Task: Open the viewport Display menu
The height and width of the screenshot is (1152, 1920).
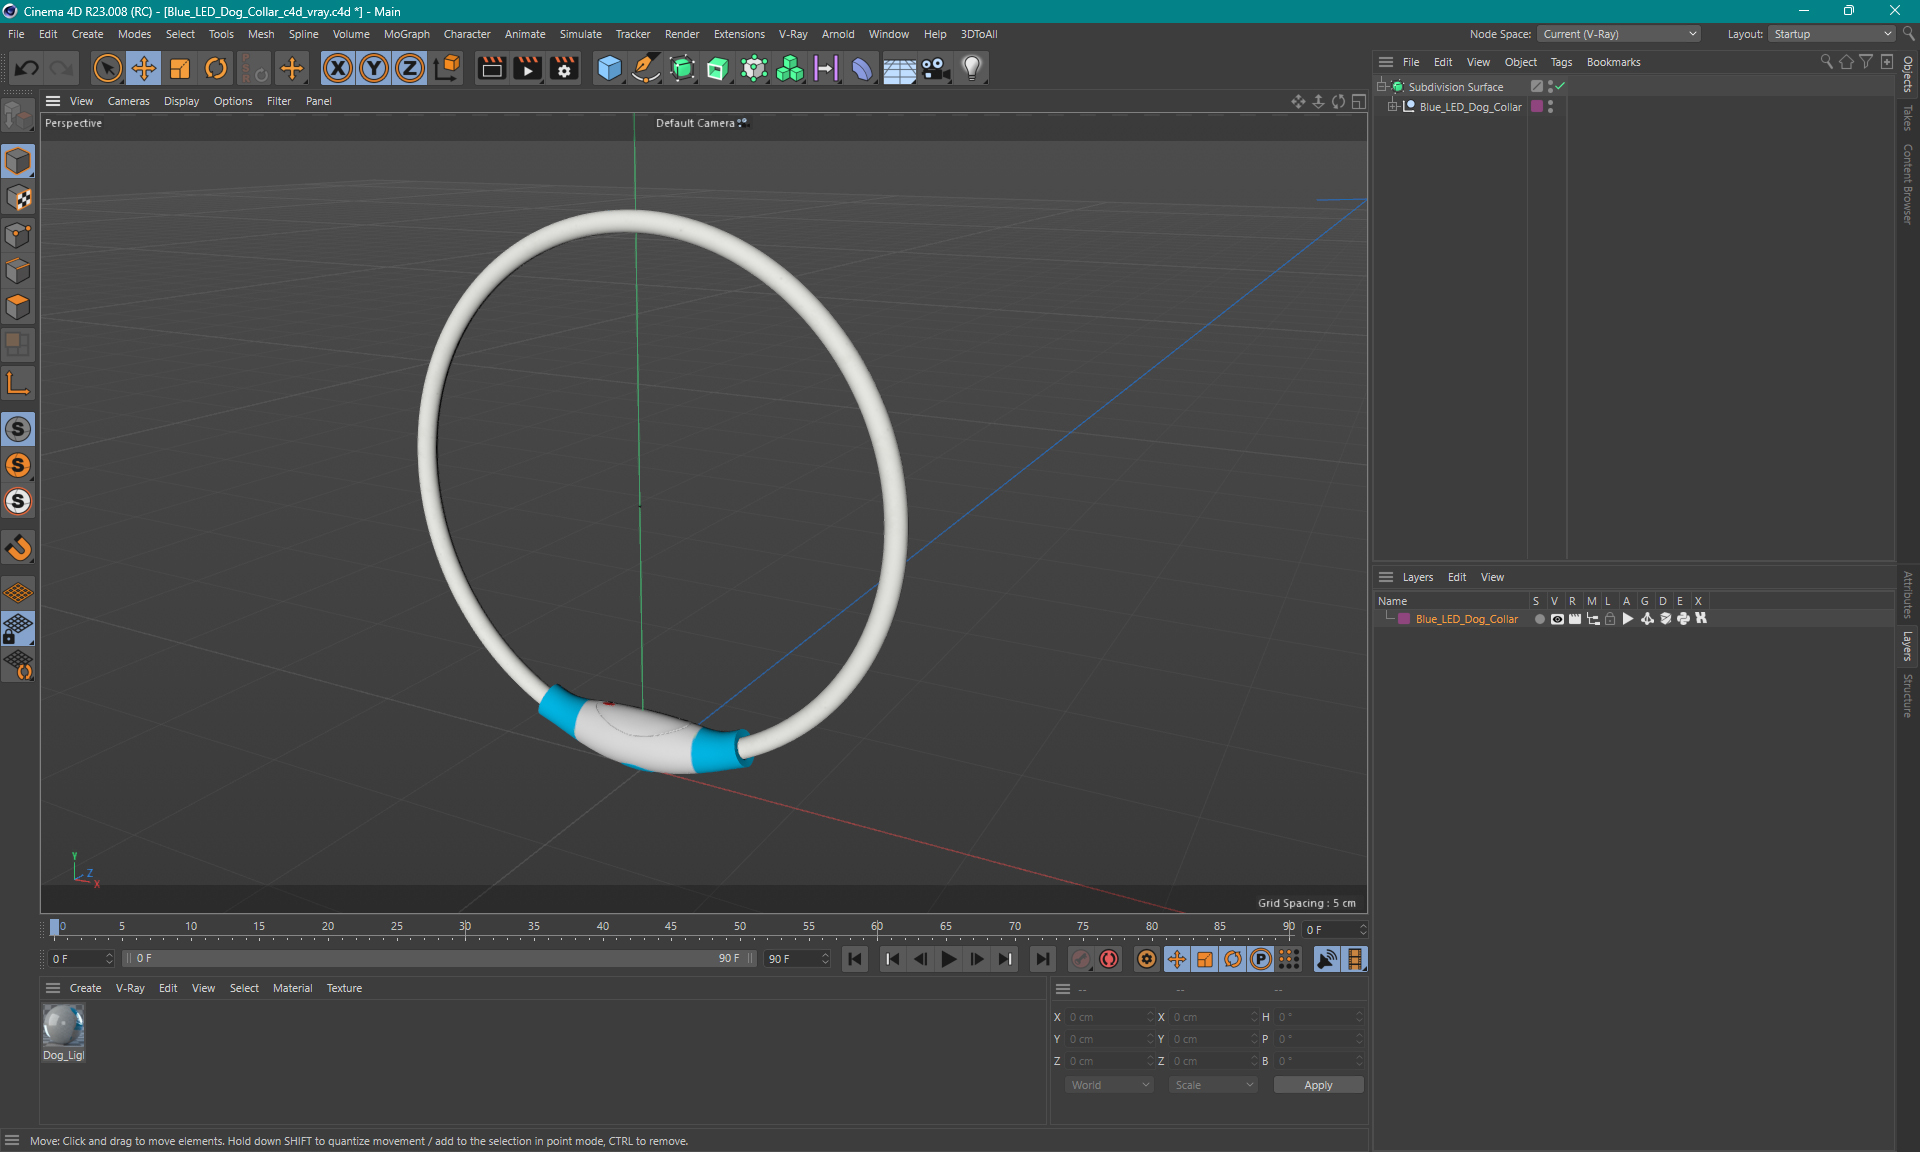Action: [x=181, y=101]
